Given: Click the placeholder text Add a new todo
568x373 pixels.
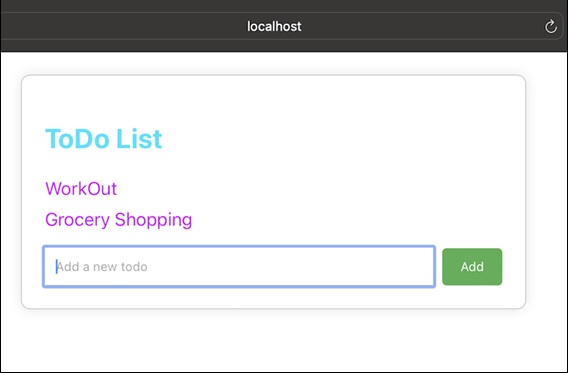Looking at the screenshot, I should click(102, 267).
